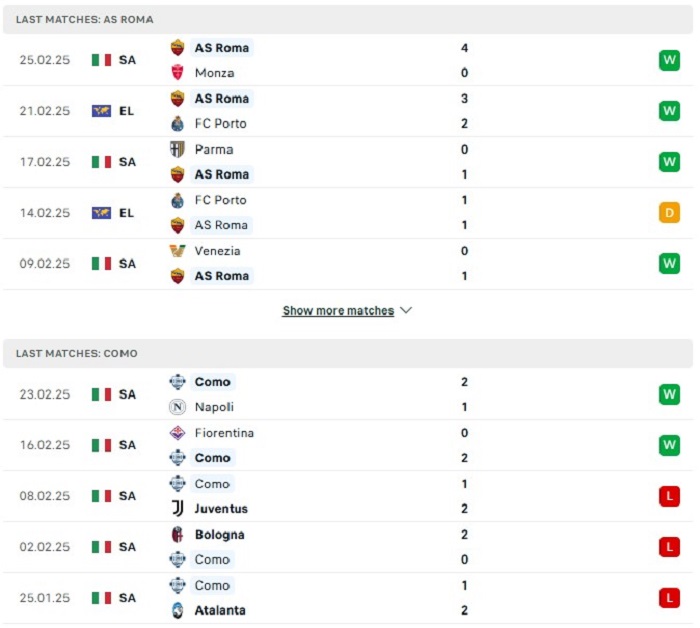Click the Fiorentina club crest icon
Screen dimensions: 700x628
(x=178, y=433)
